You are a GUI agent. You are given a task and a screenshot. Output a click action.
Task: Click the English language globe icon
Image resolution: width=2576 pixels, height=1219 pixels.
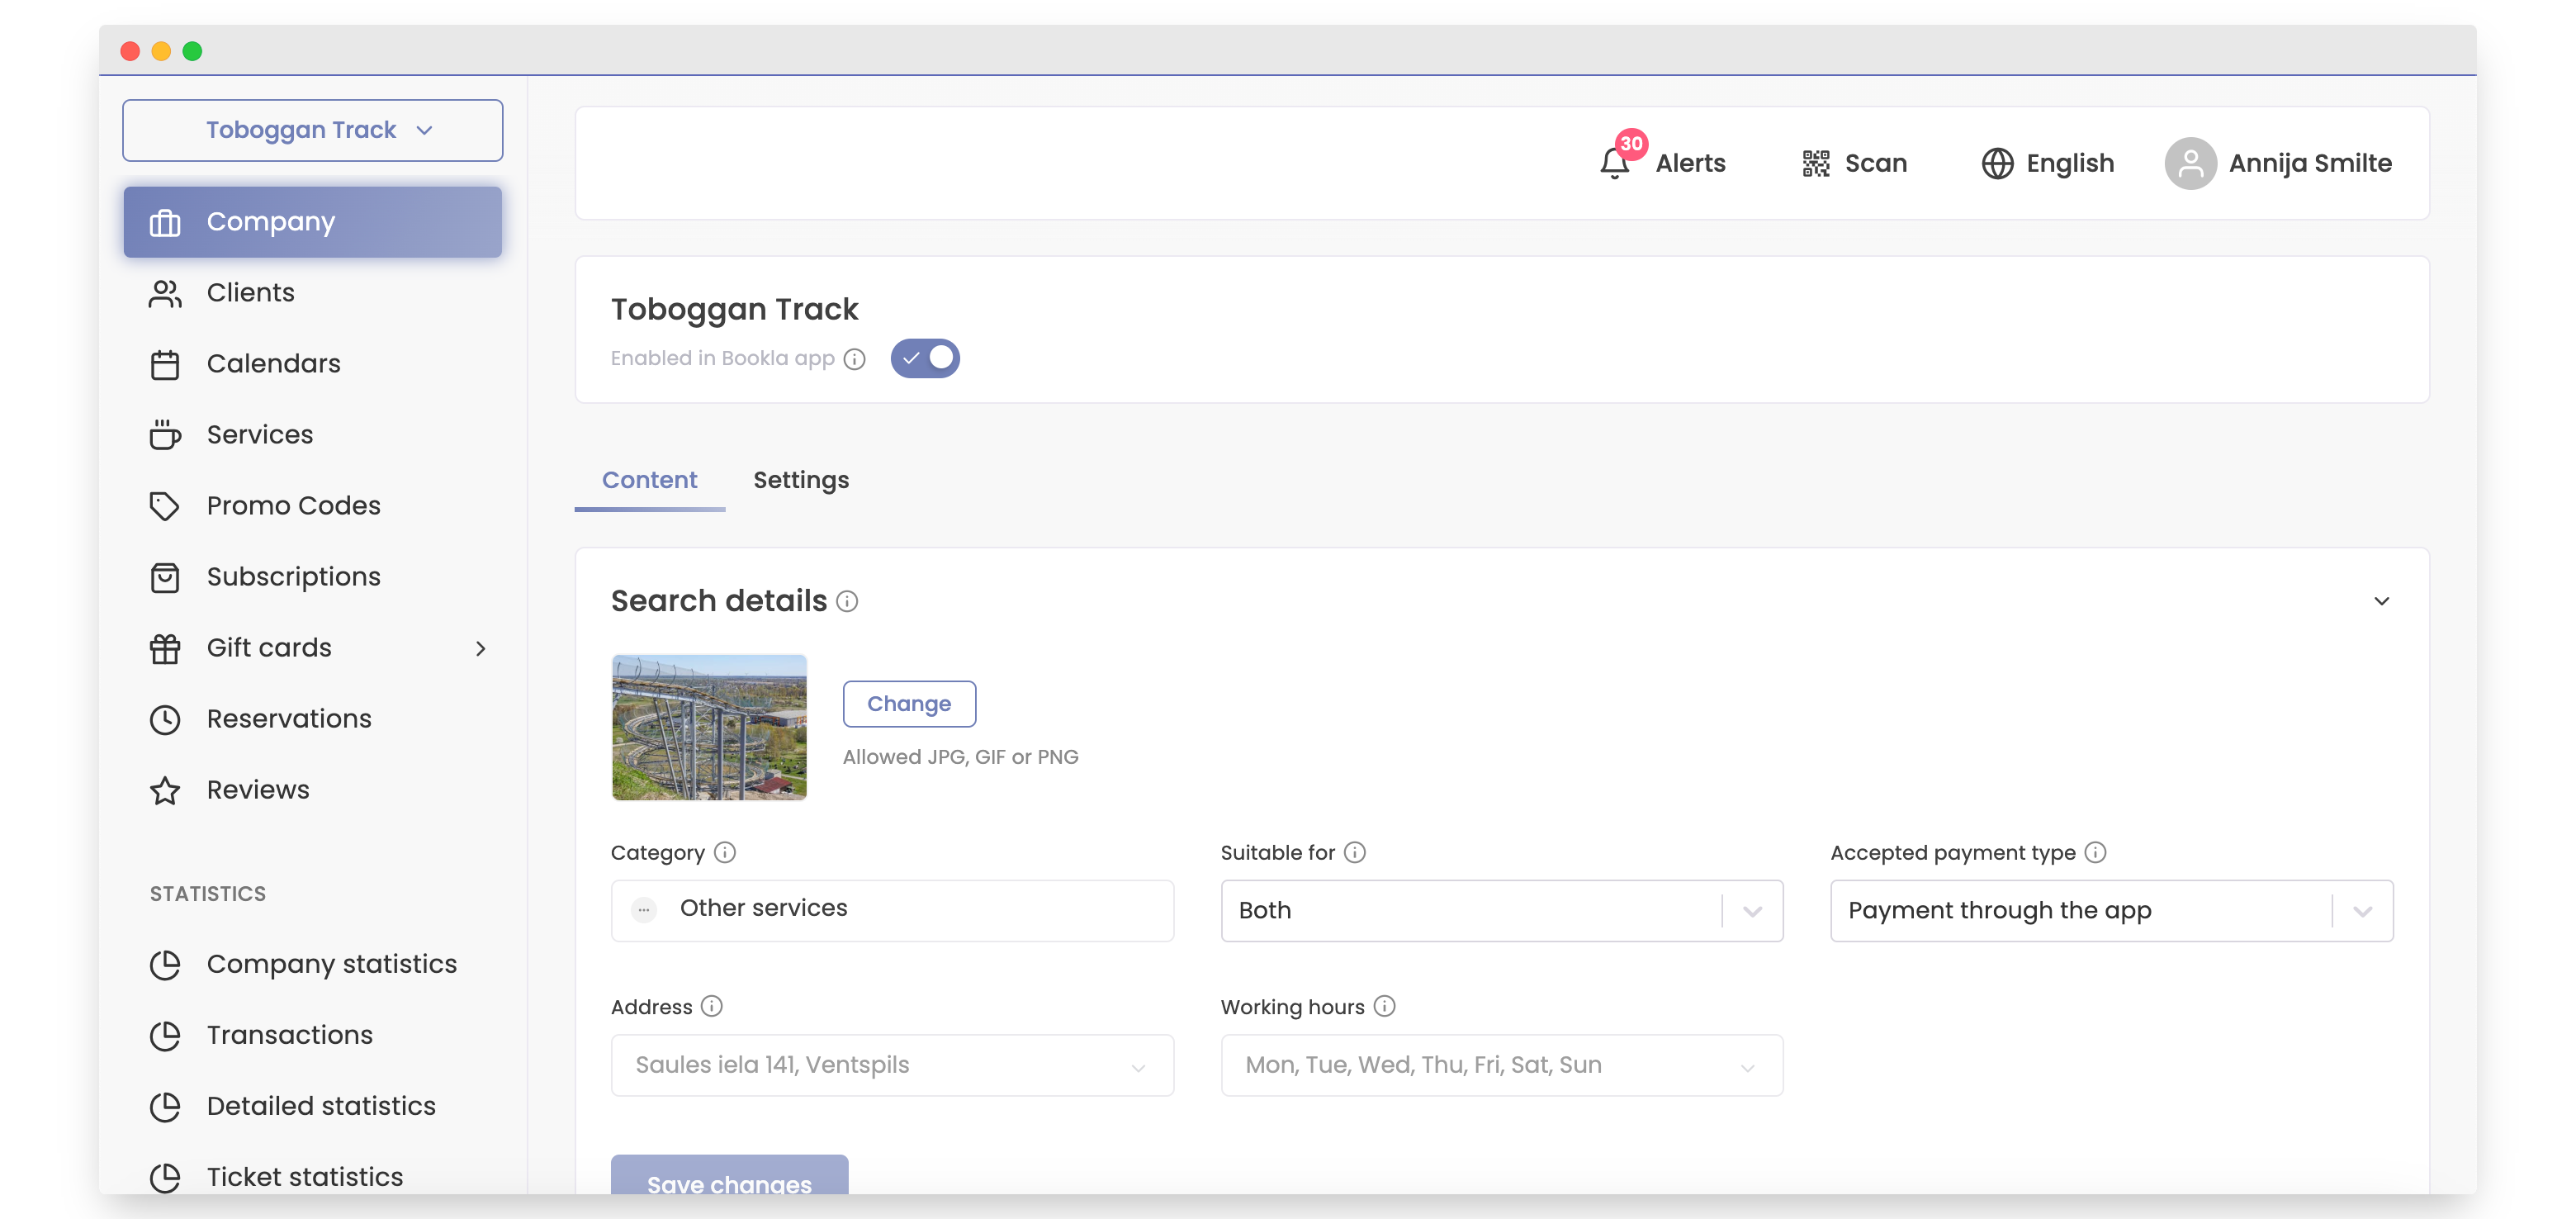click(1997, 163)
